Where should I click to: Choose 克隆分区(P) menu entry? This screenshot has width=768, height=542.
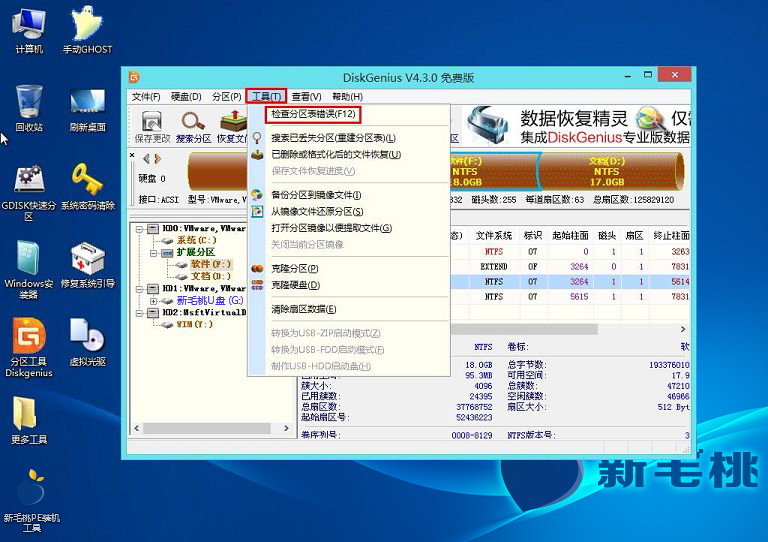[294, 268]
